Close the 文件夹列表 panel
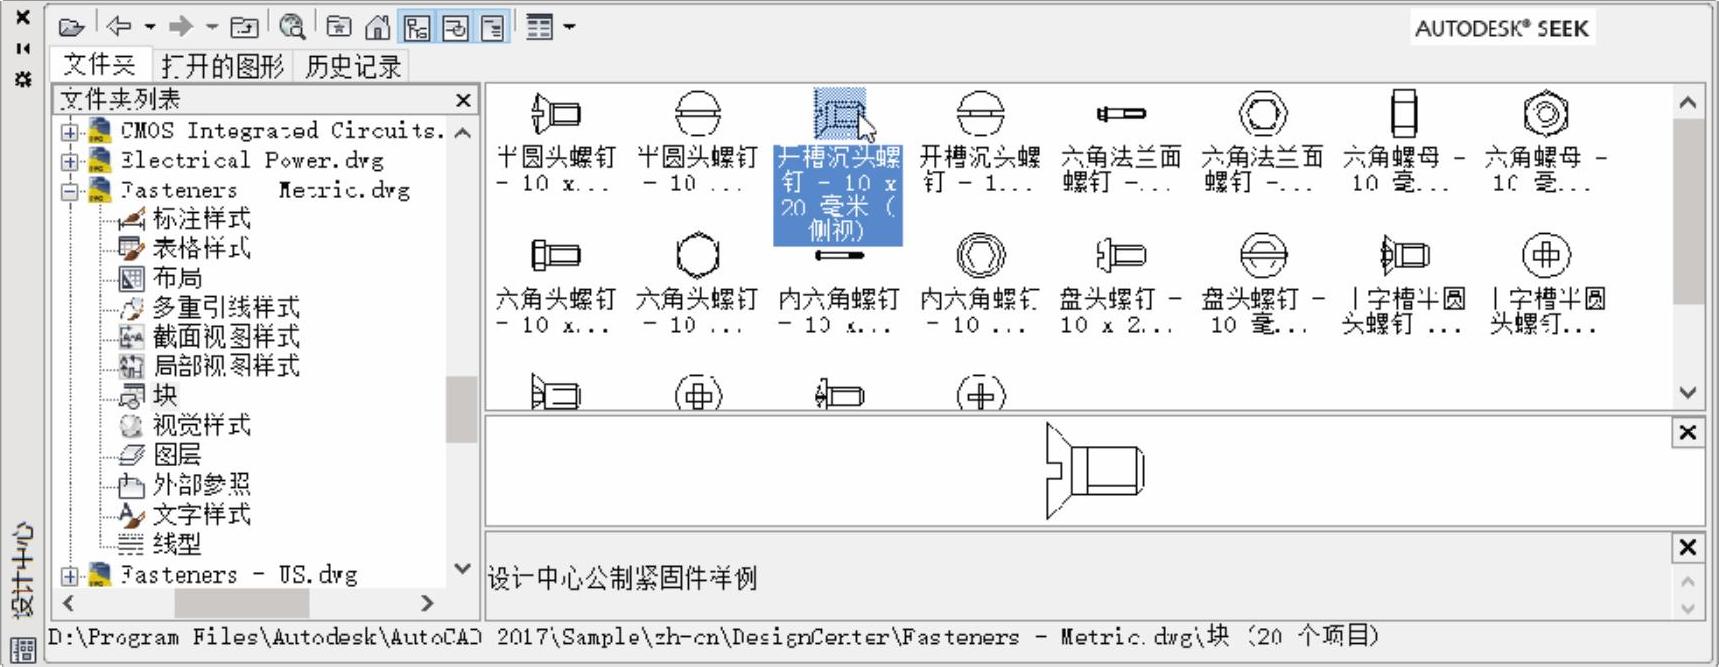 tap(463, 100)
